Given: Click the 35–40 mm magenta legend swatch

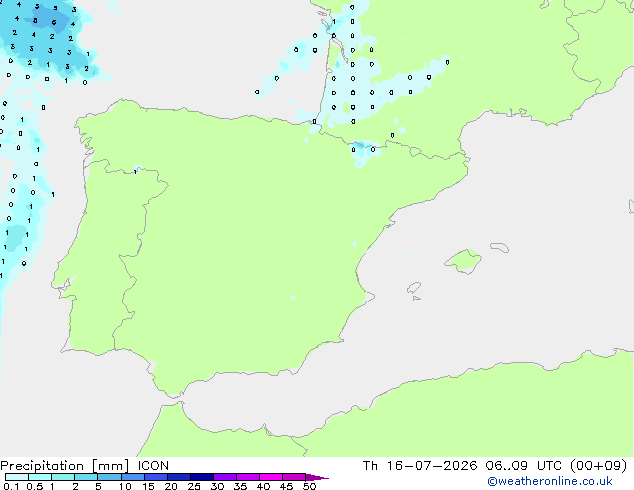Looking at the screenshot, I should pyautogui.click(x=247, y=477).
